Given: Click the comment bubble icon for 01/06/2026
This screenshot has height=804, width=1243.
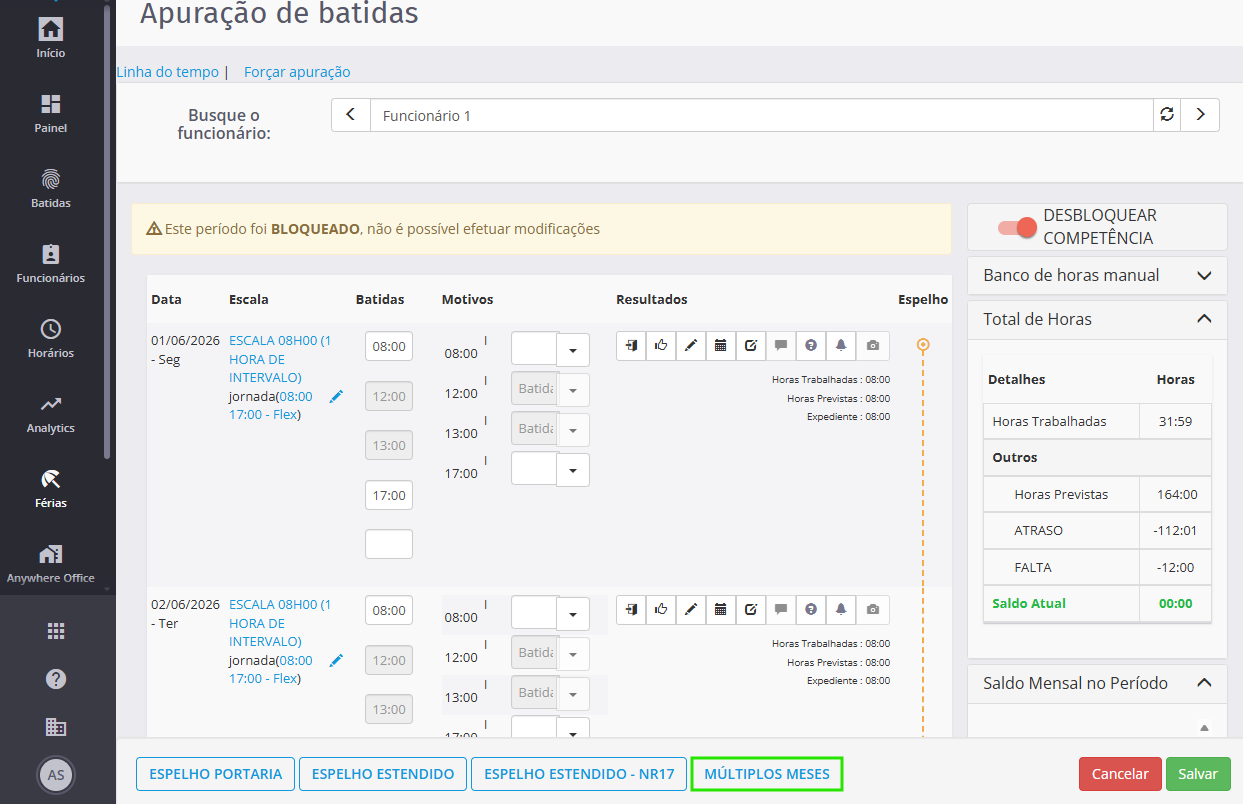Looking at the screenshot, I should (x=781, y=345).
